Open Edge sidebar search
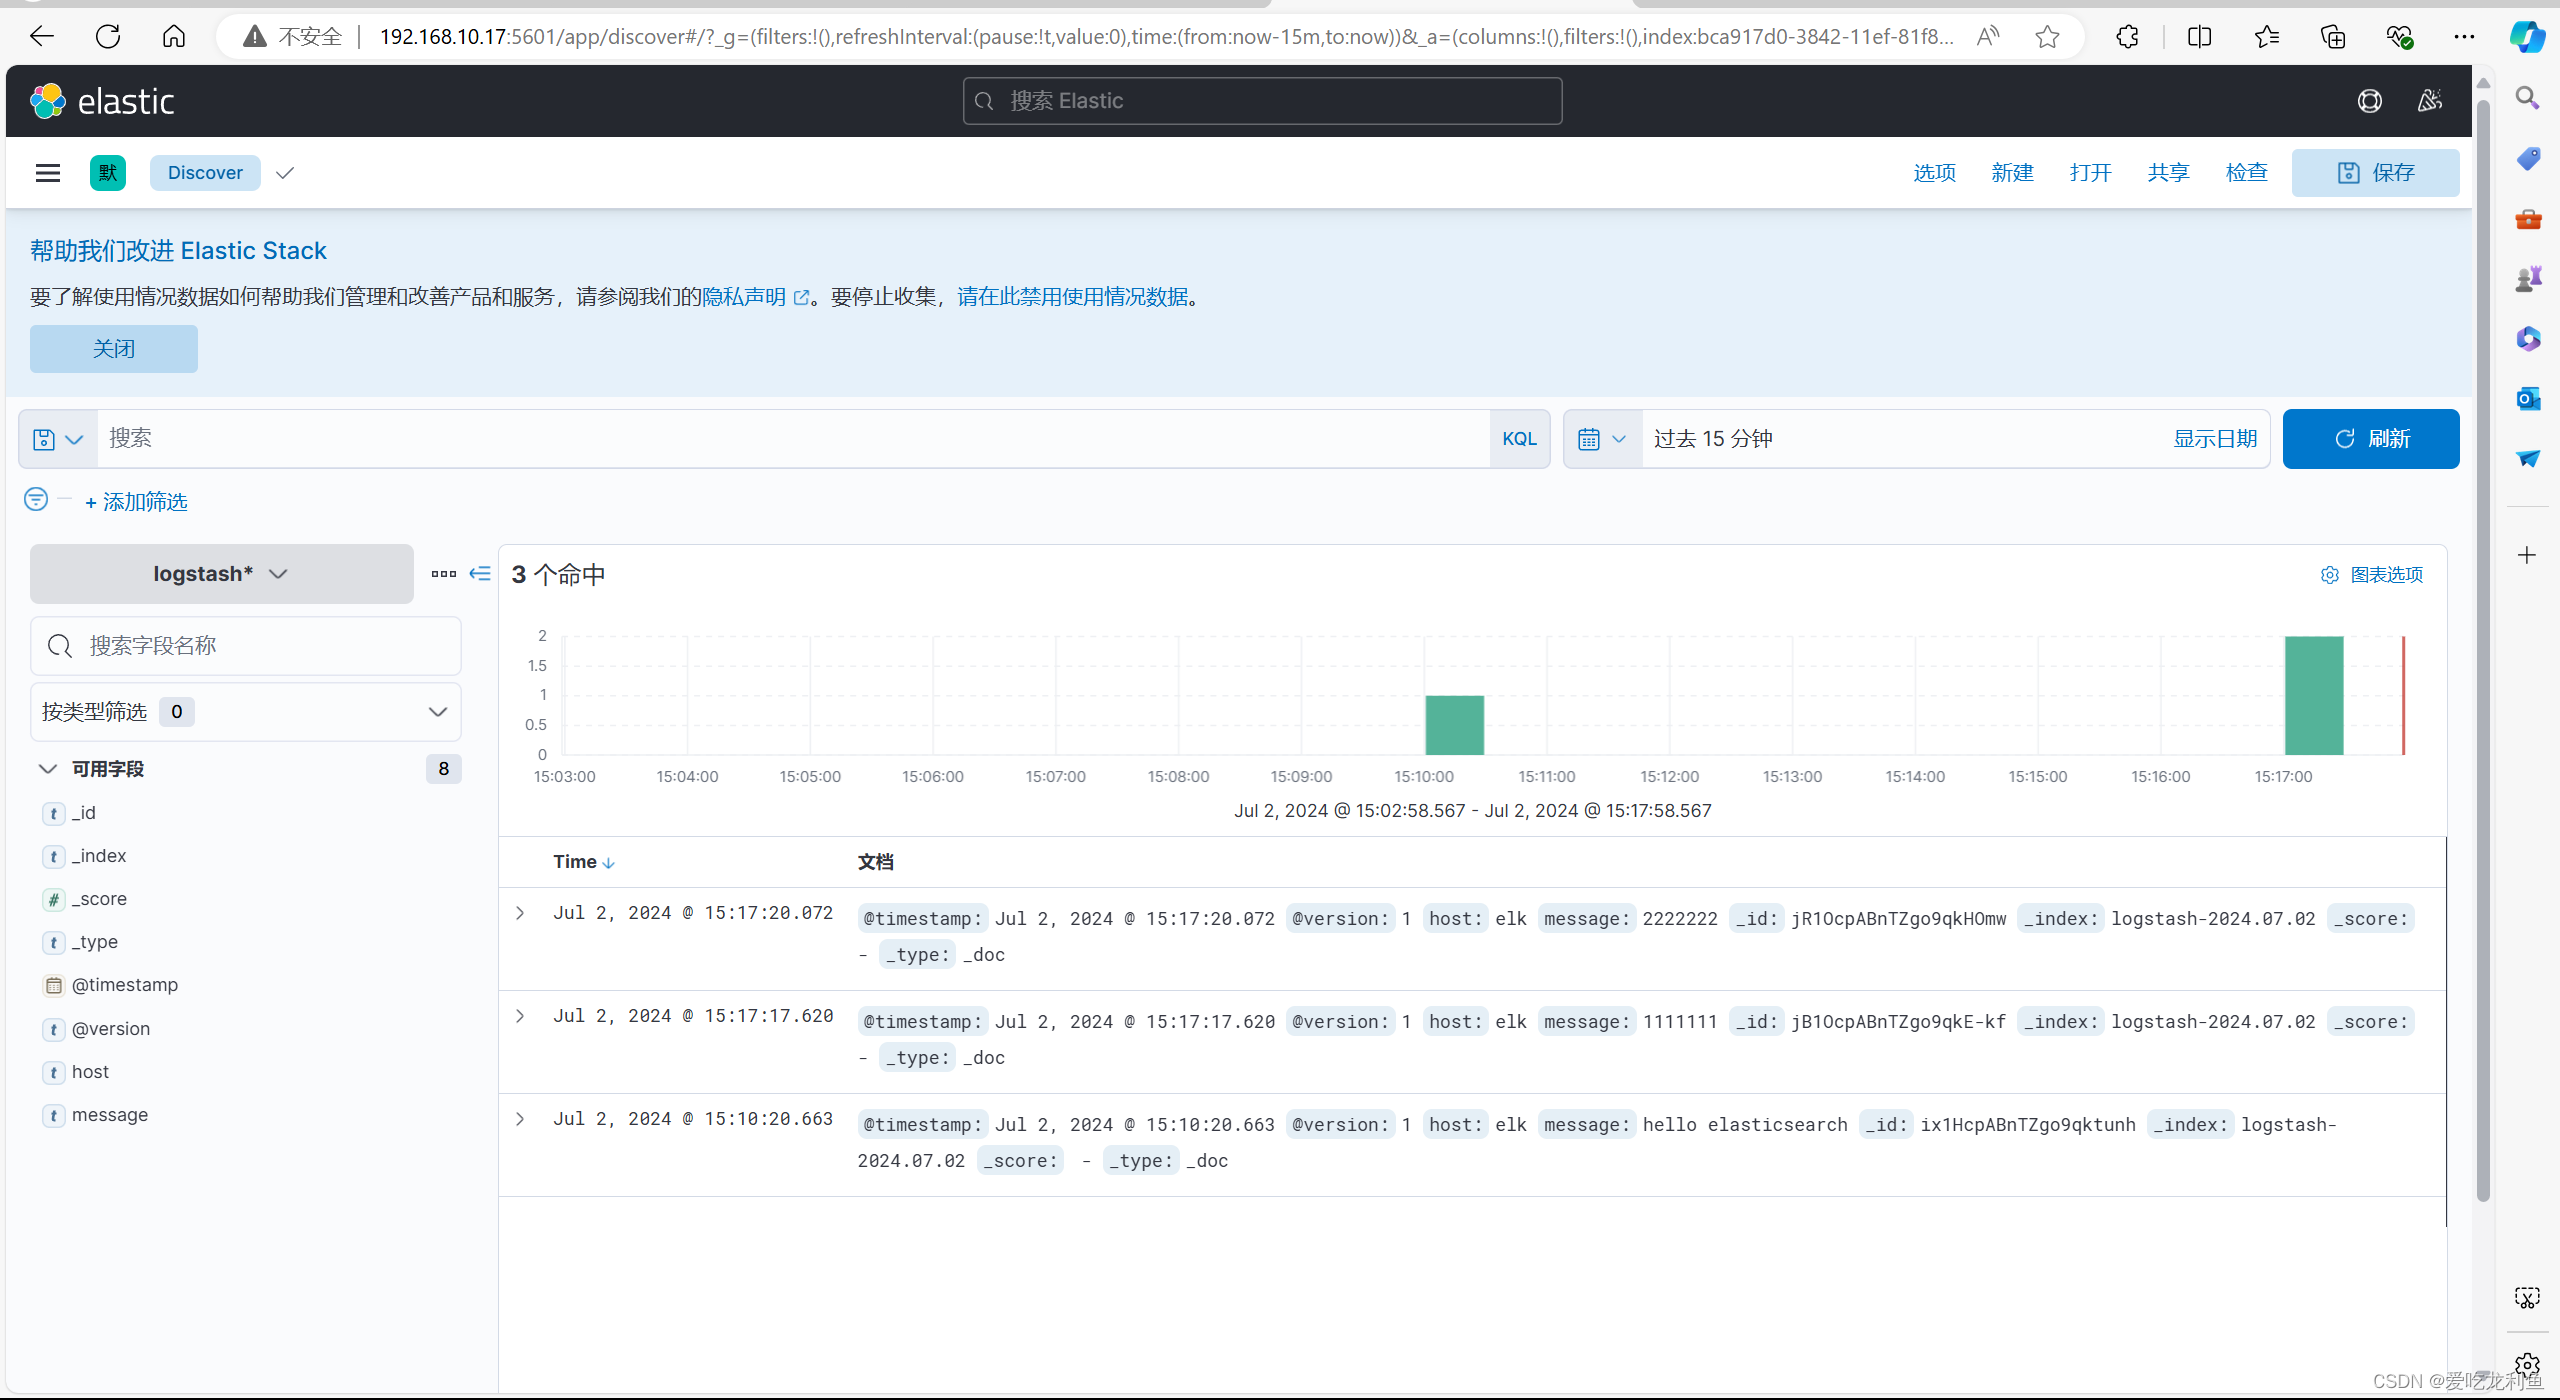 2527,98
